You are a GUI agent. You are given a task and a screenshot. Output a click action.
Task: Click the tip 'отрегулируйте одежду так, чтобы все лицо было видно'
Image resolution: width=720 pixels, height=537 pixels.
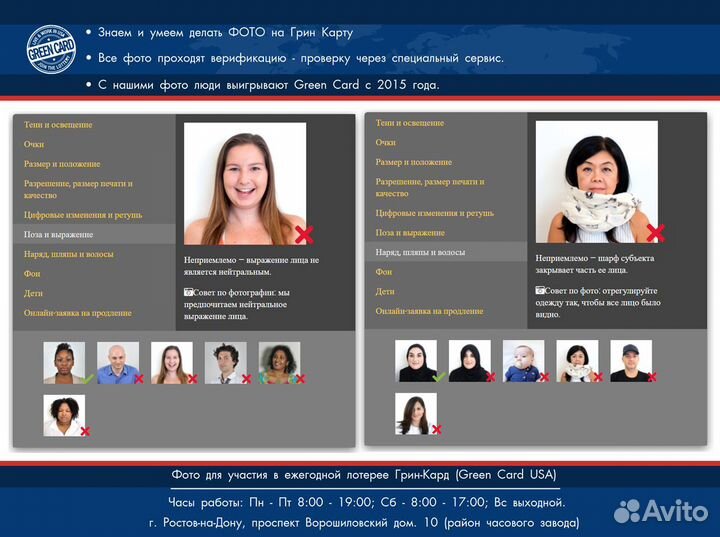(598, 303)
